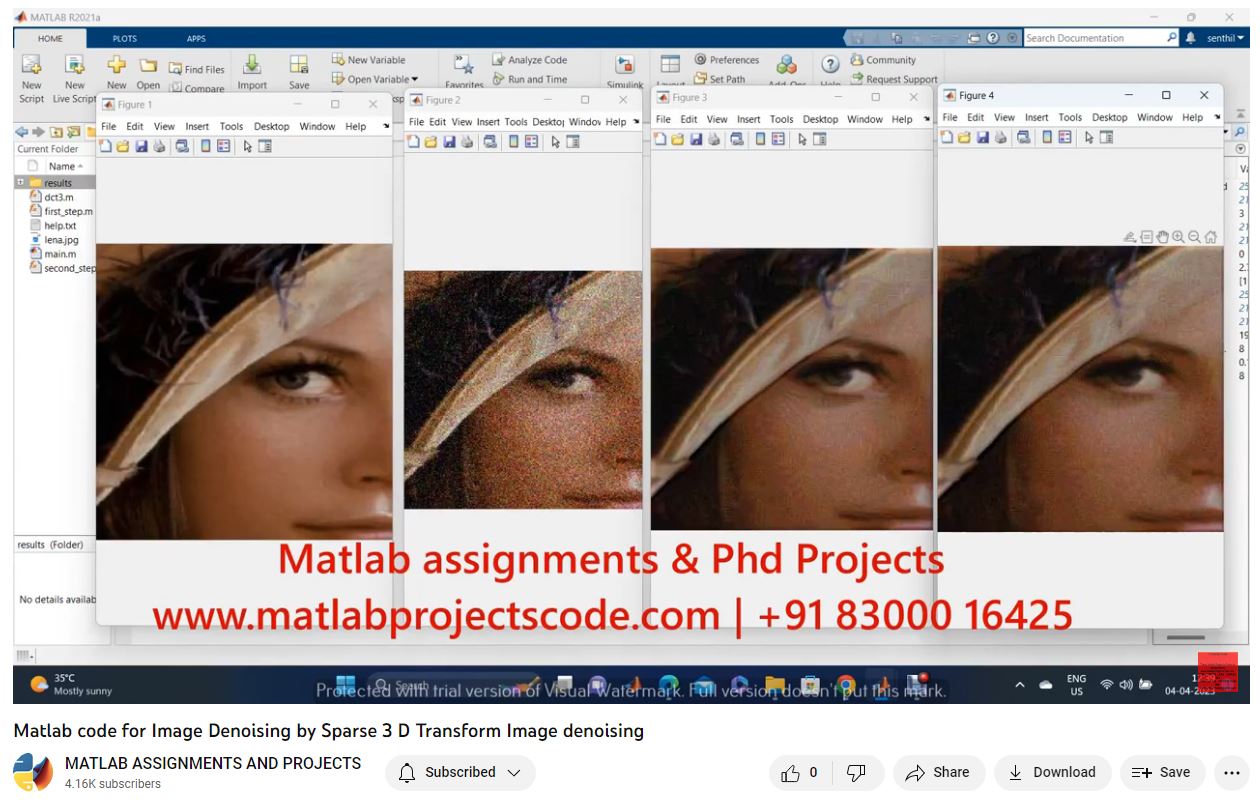Click the Simulink icon in the ribbon
Image resolution: width=1260 pixels, height=804 pixels.
click(x=624, y=66)
